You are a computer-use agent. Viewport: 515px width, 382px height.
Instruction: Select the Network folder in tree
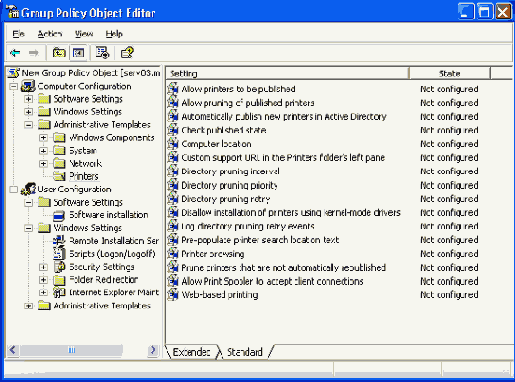pos(86,164)
